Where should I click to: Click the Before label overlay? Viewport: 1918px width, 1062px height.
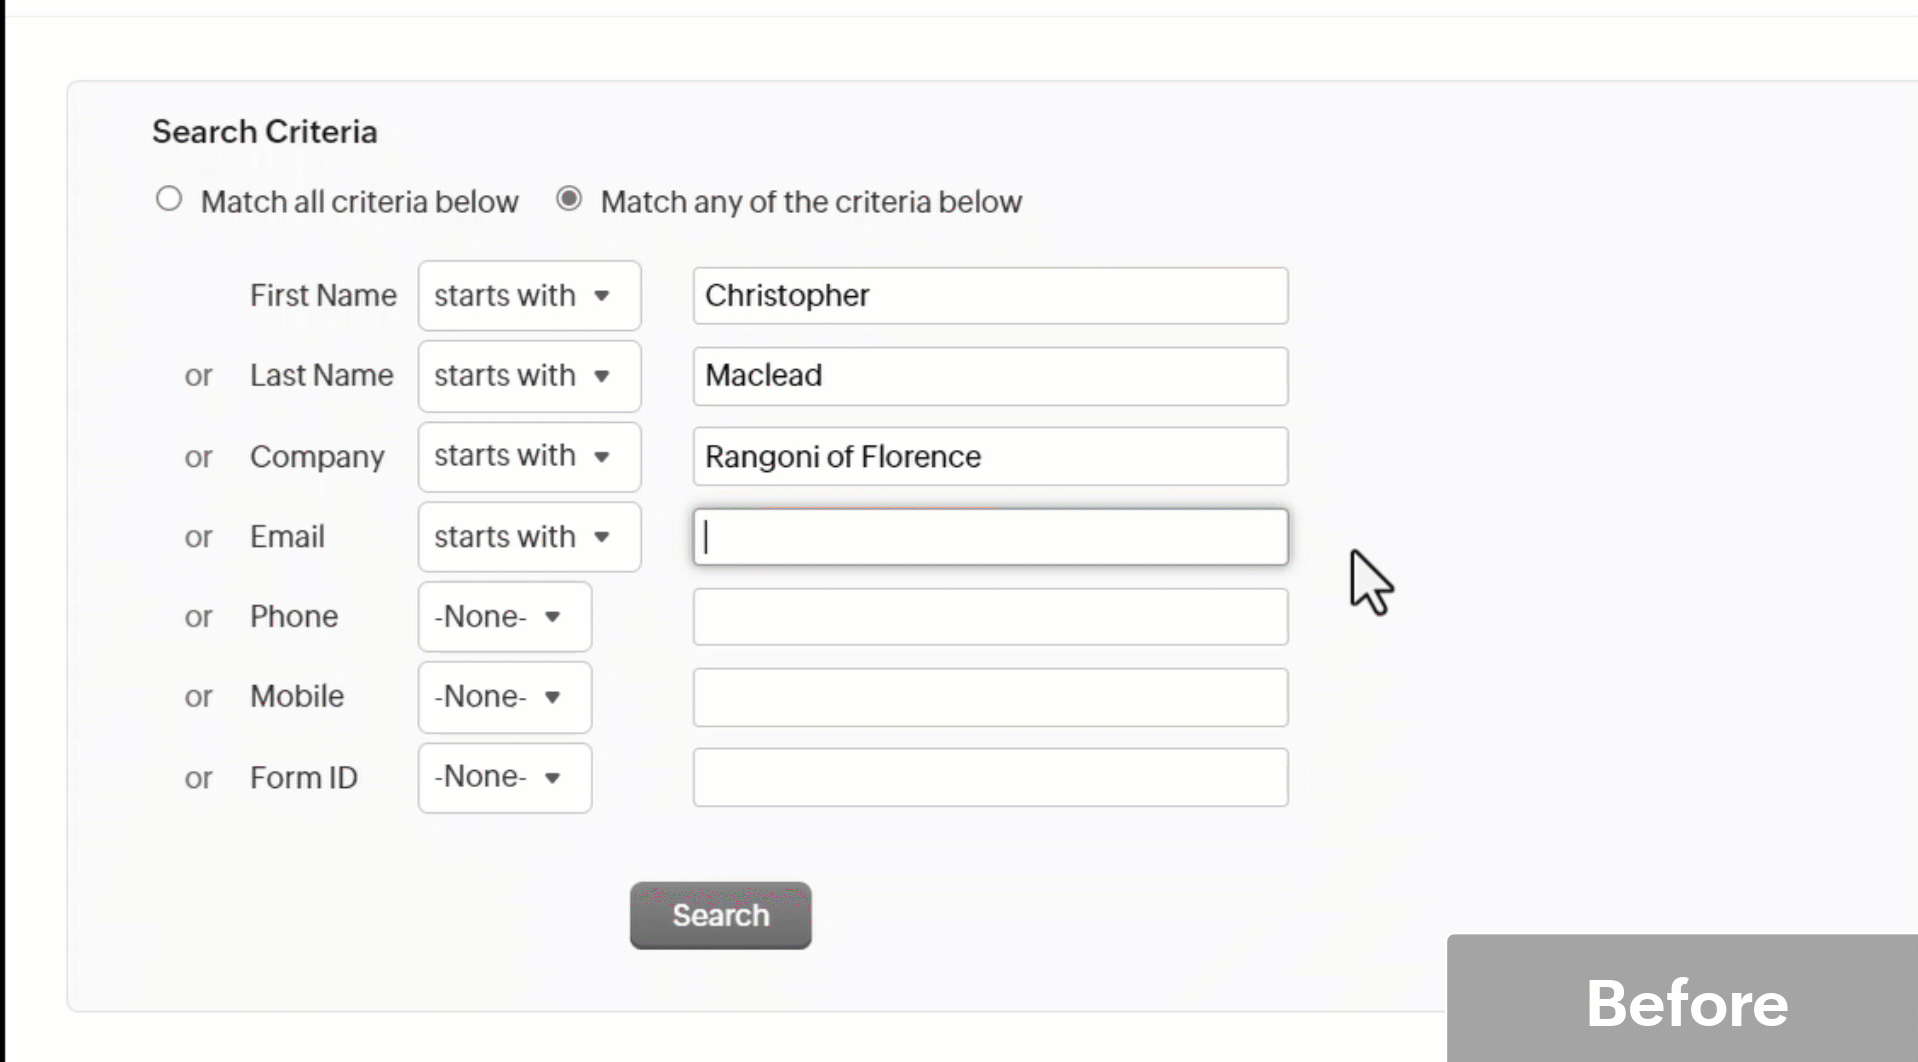(x=1686, y=1002)
